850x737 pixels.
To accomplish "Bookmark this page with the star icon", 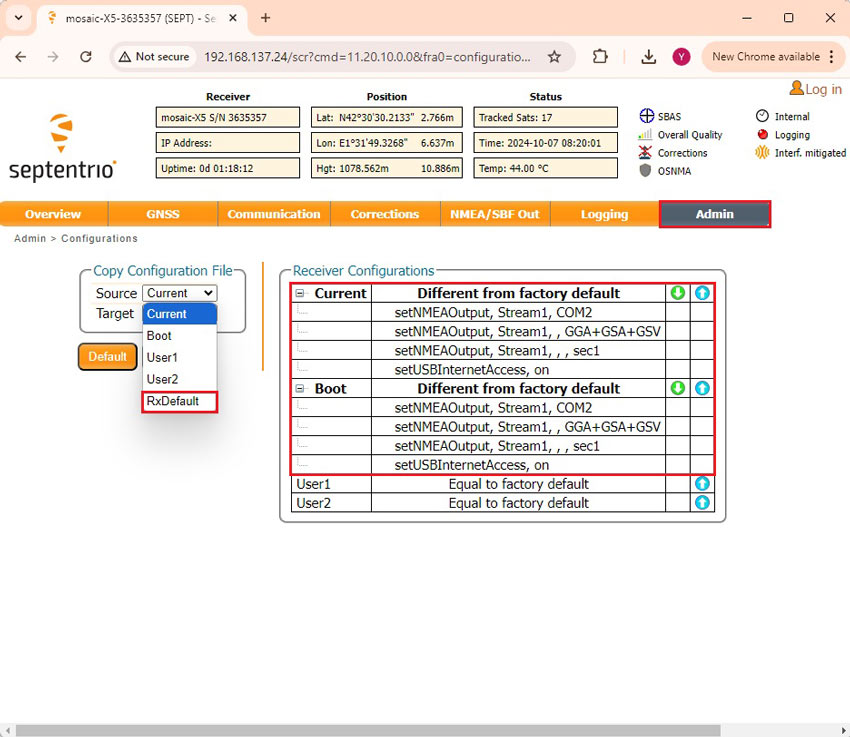I will tap(554, 57).
